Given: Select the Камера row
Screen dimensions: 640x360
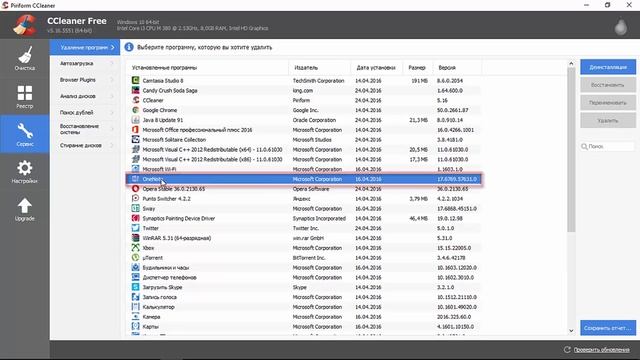Looking at the screenshot, I should [x=304, y=316].
